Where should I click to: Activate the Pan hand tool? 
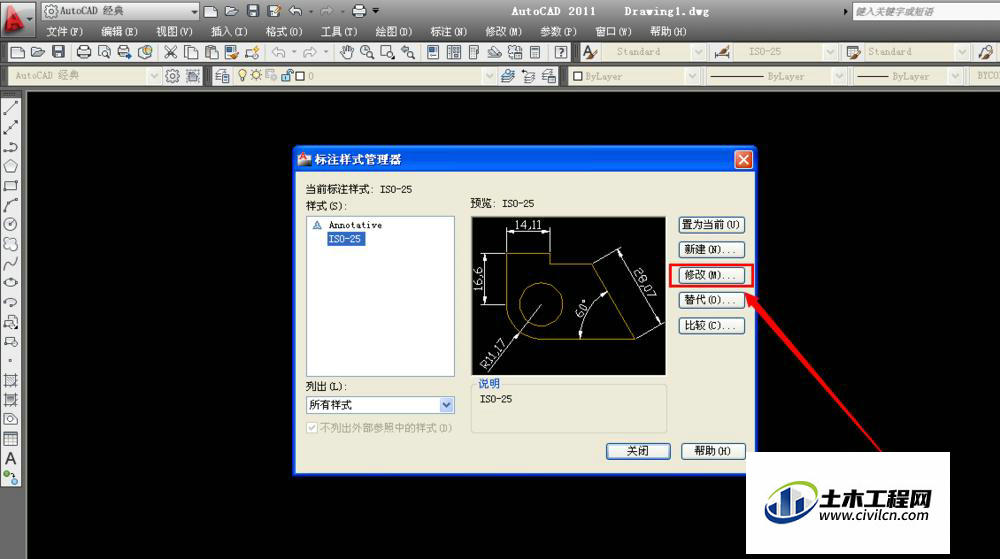[346, 52]
